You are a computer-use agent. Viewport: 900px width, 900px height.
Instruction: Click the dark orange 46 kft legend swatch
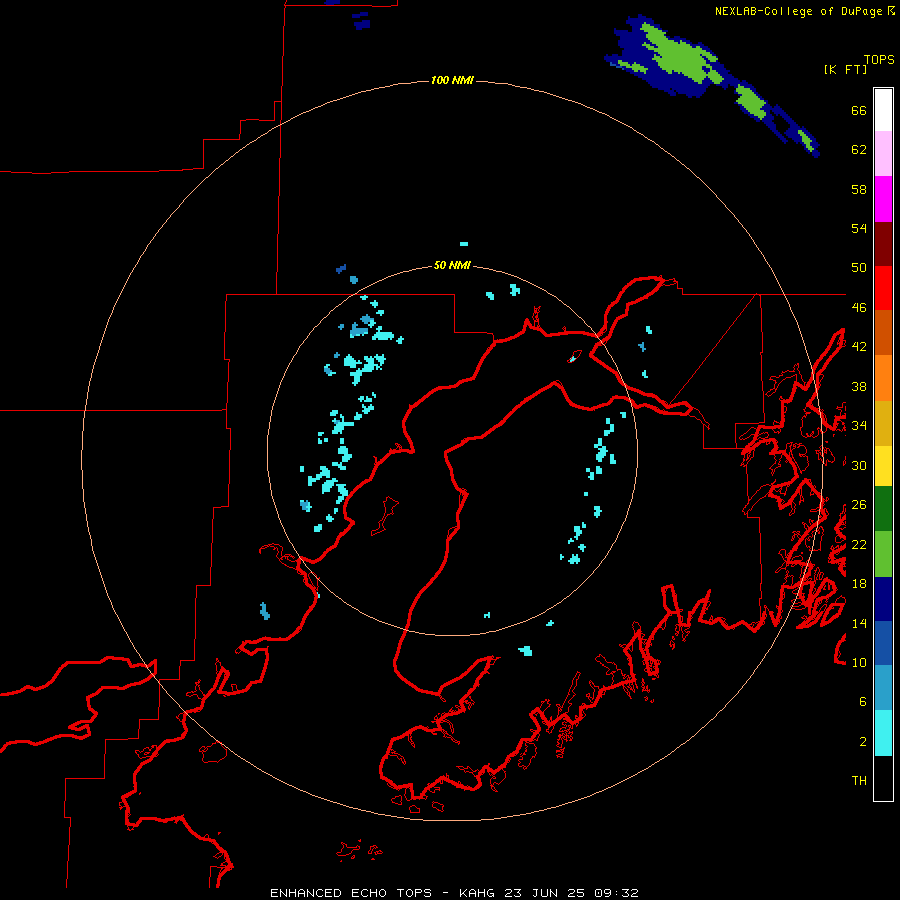point(883,333)
